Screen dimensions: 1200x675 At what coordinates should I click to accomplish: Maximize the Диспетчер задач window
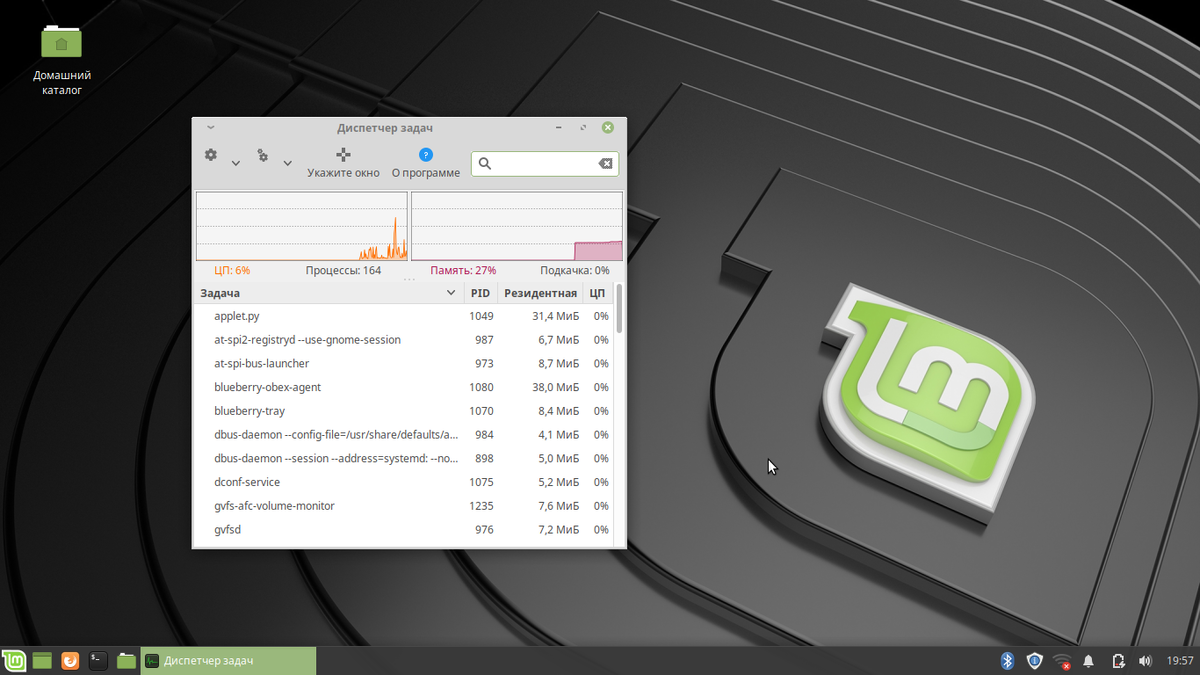coord(584,127)
